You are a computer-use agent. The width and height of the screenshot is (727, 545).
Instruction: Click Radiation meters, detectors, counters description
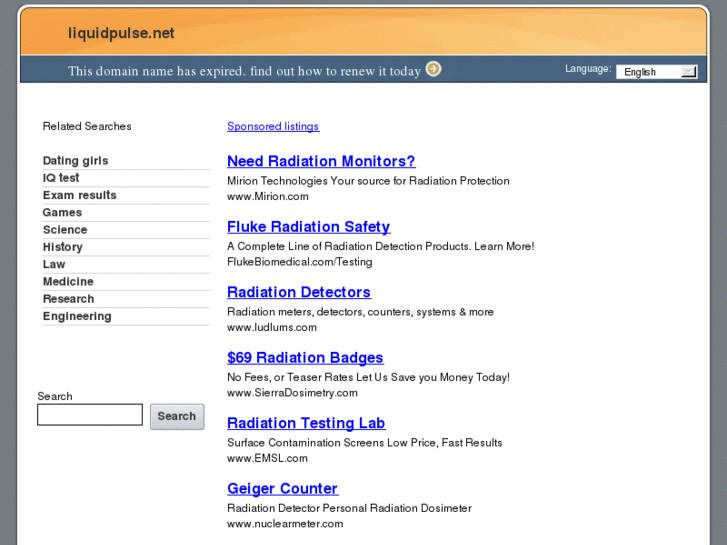(x=360, y=312)
